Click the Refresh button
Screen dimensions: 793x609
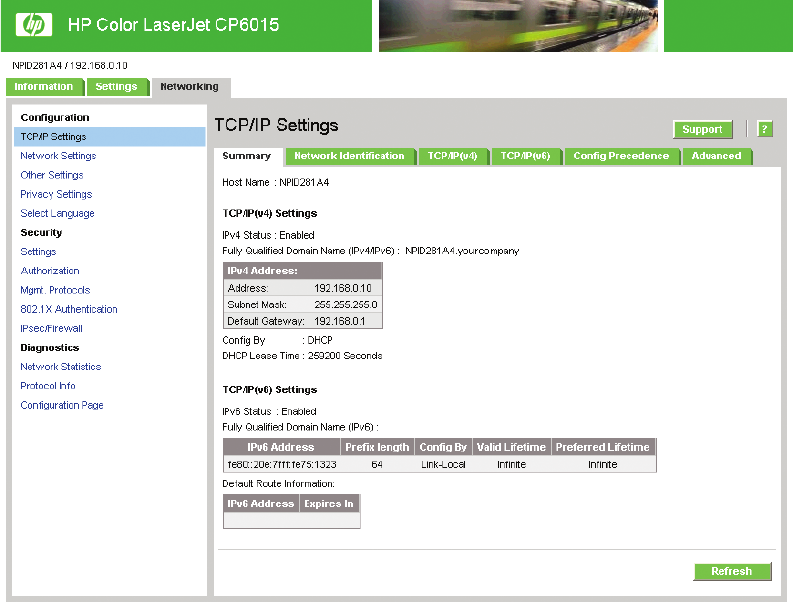point(732,571)
